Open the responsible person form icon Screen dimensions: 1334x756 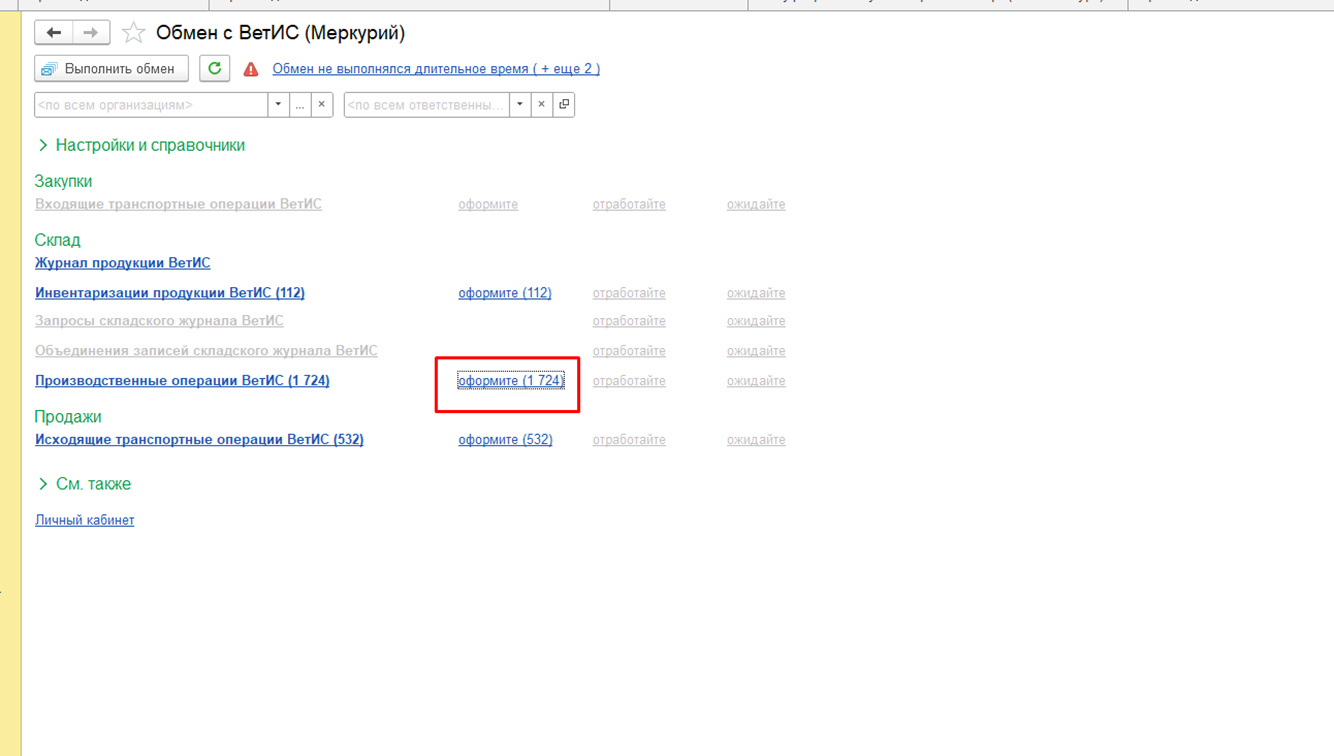[x=564, y=104]
